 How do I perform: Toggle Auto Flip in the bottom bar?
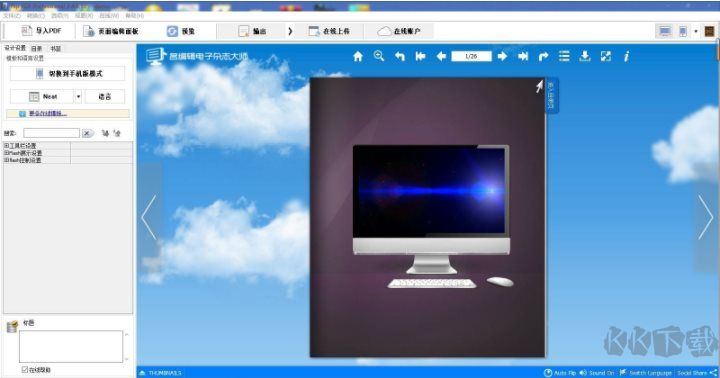pyautogui.click(x=560, y=372)
